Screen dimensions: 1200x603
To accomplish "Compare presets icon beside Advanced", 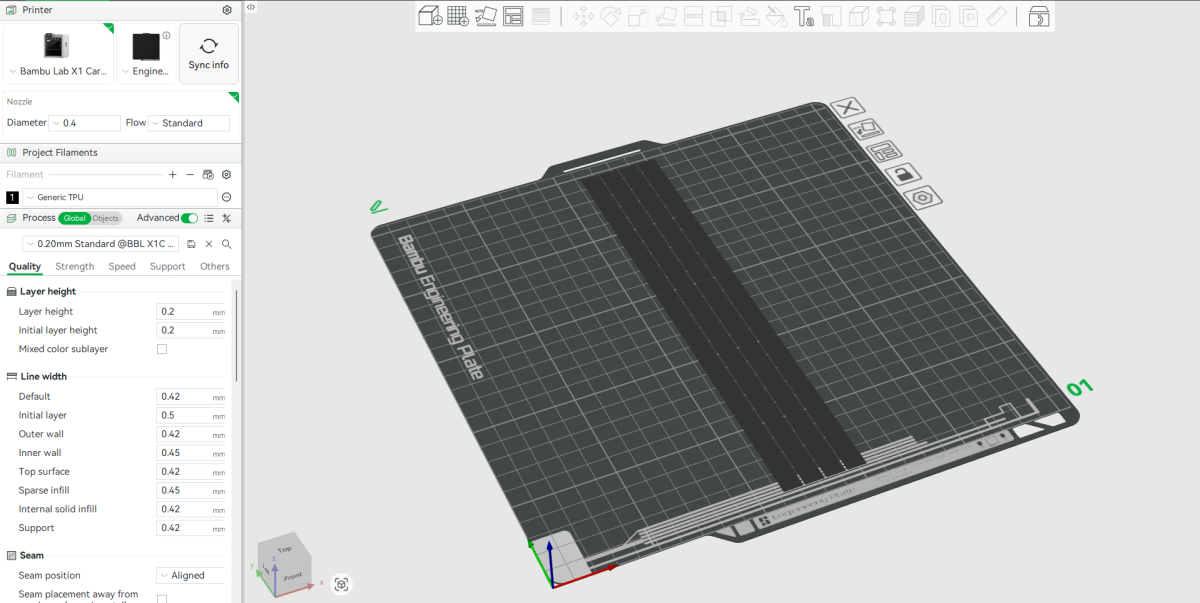I will (227, 218).
